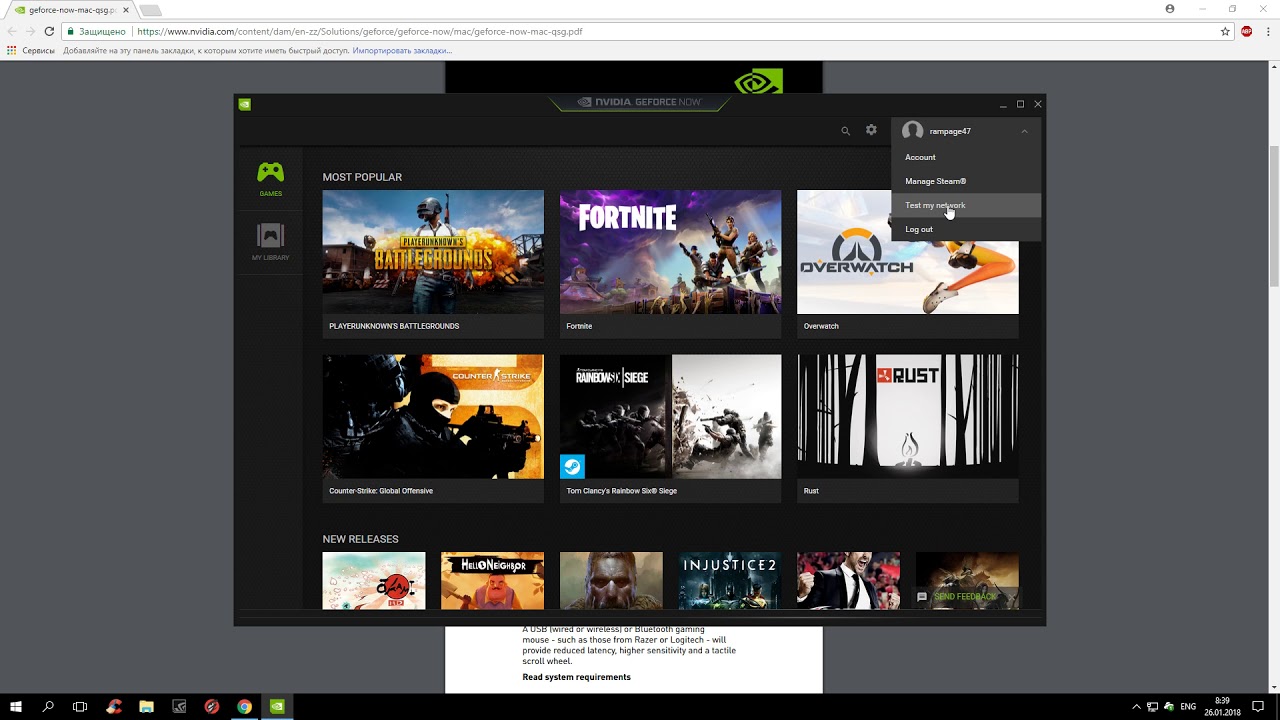Open the Okami HD new release thumbnail

click(373, 580)
